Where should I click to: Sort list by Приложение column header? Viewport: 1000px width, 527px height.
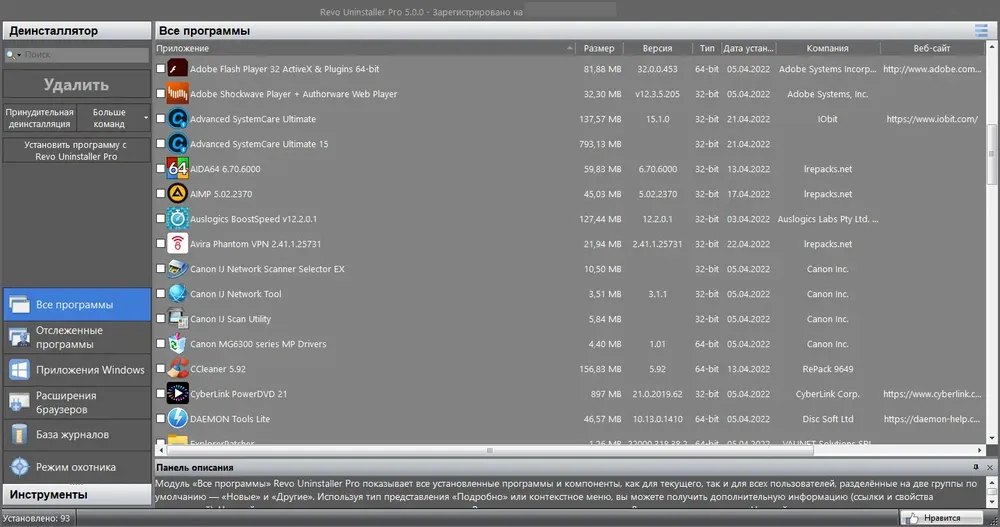(365, 48)
